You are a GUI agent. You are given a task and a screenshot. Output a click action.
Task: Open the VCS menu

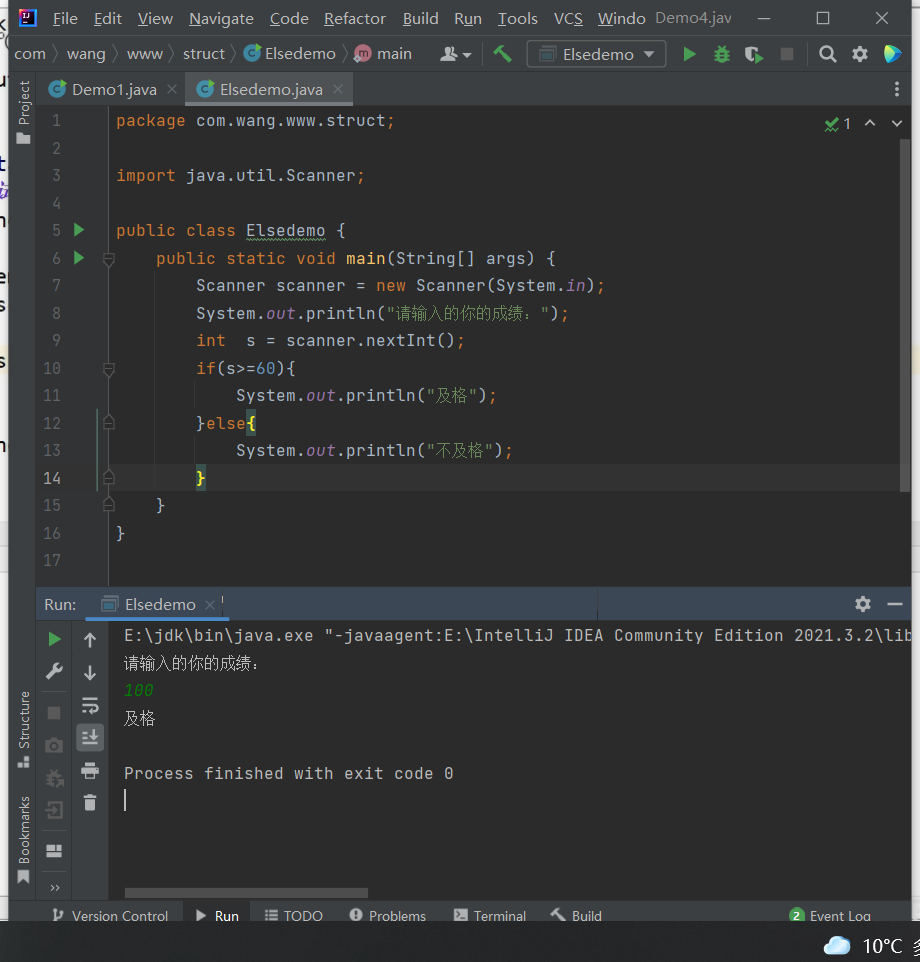click(x=568, y=19)
